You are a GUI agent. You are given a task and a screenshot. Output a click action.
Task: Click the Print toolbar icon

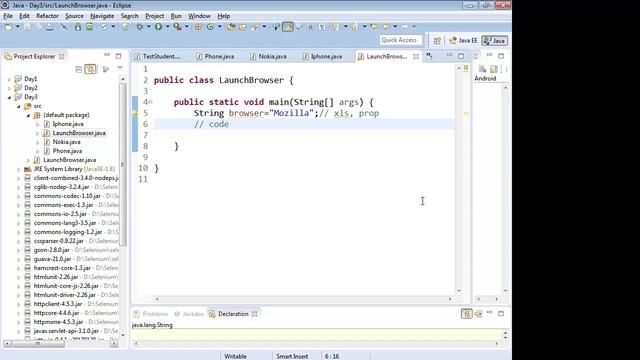[x=49, y=27]
